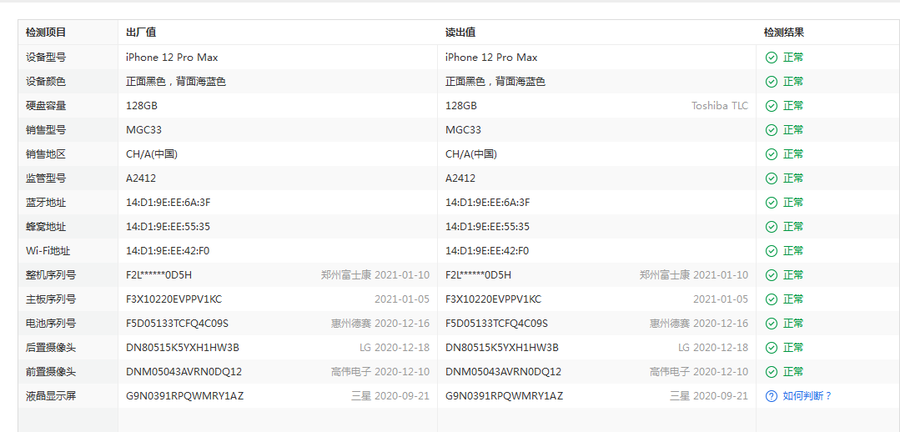Open the 如何判断？ help link

808,396
